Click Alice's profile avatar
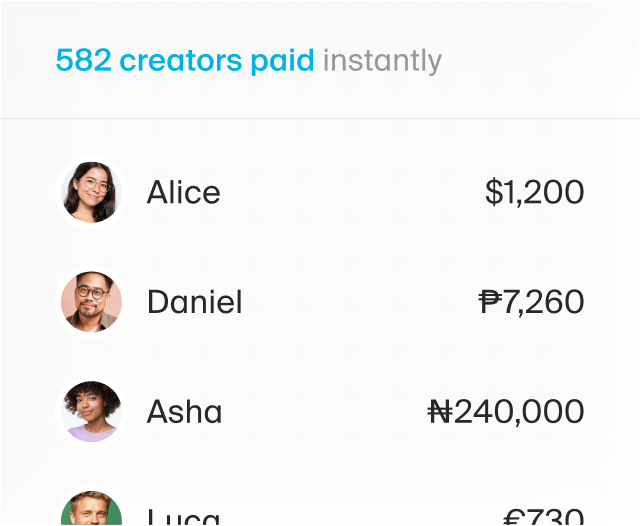Viewport: 640px width, 526px height. tap(91, 192)
